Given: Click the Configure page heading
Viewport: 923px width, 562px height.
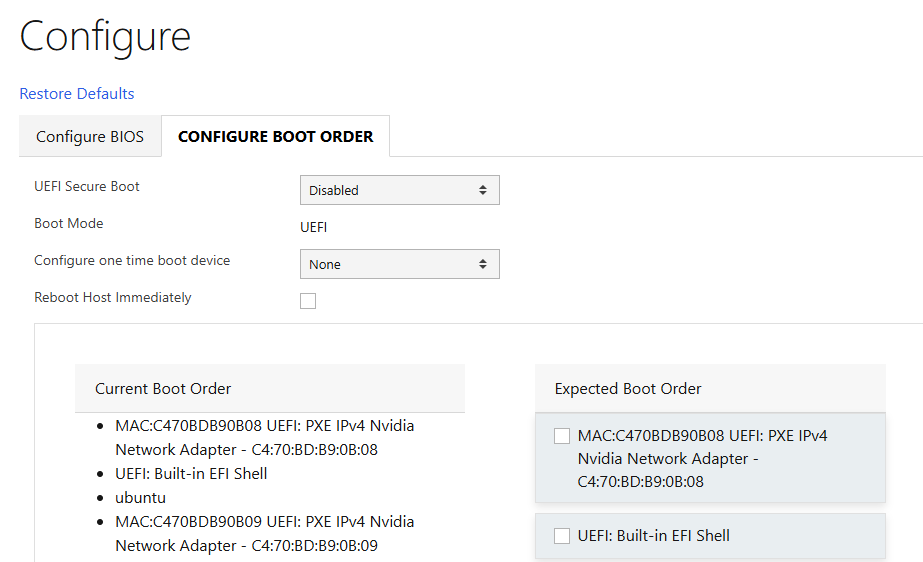Looking at the screenshot, I should point(105,37).
